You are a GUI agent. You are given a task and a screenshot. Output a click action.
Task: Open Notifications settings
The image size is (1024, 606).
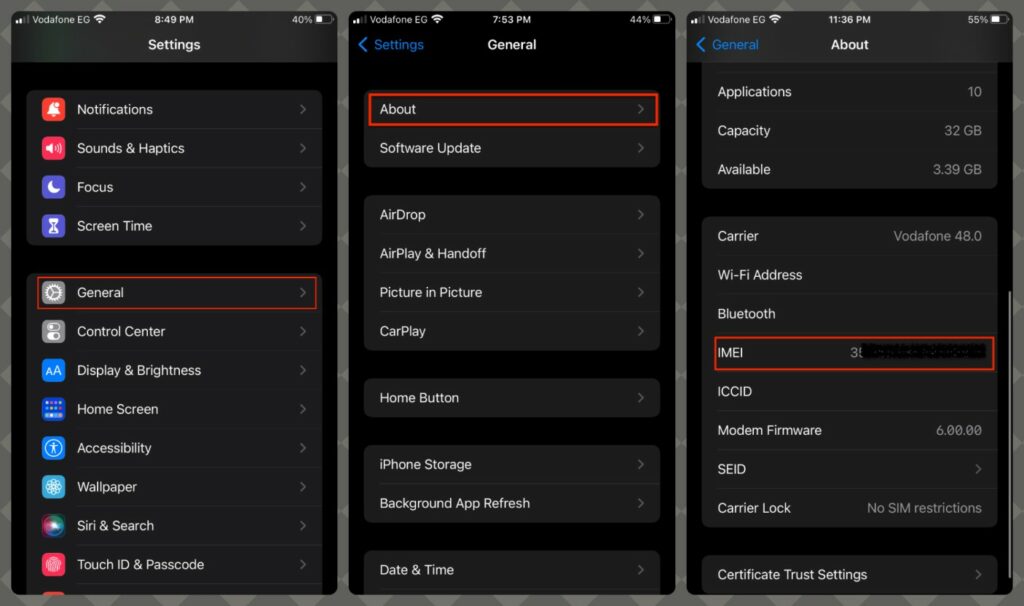[53, 109]
